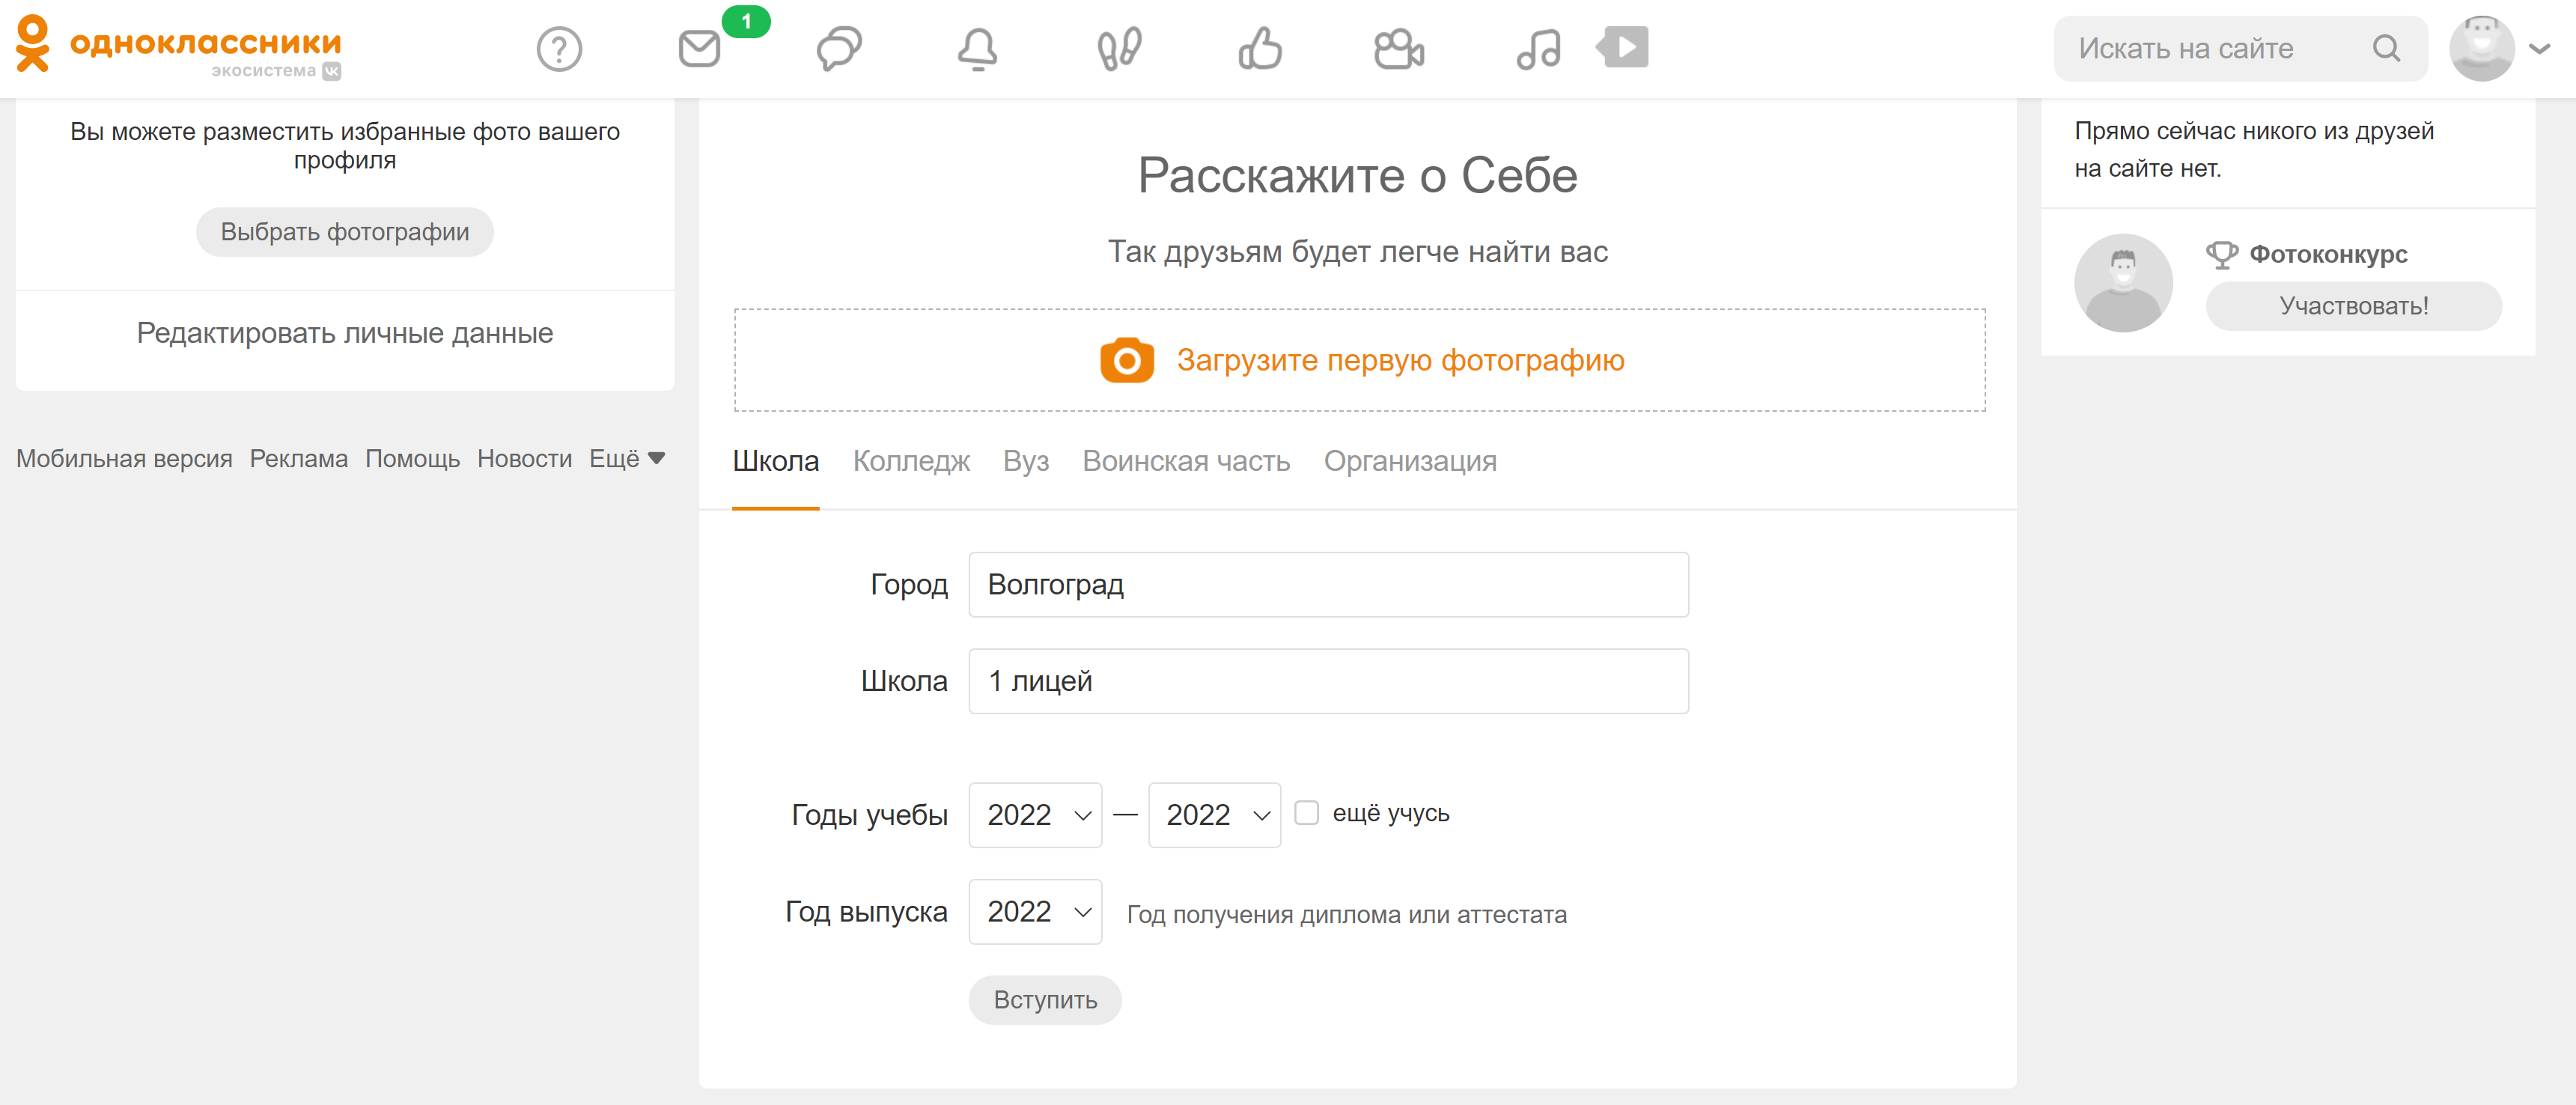Click the Город field with Волгоград
The image size is (2576, 1105).
1328,585
